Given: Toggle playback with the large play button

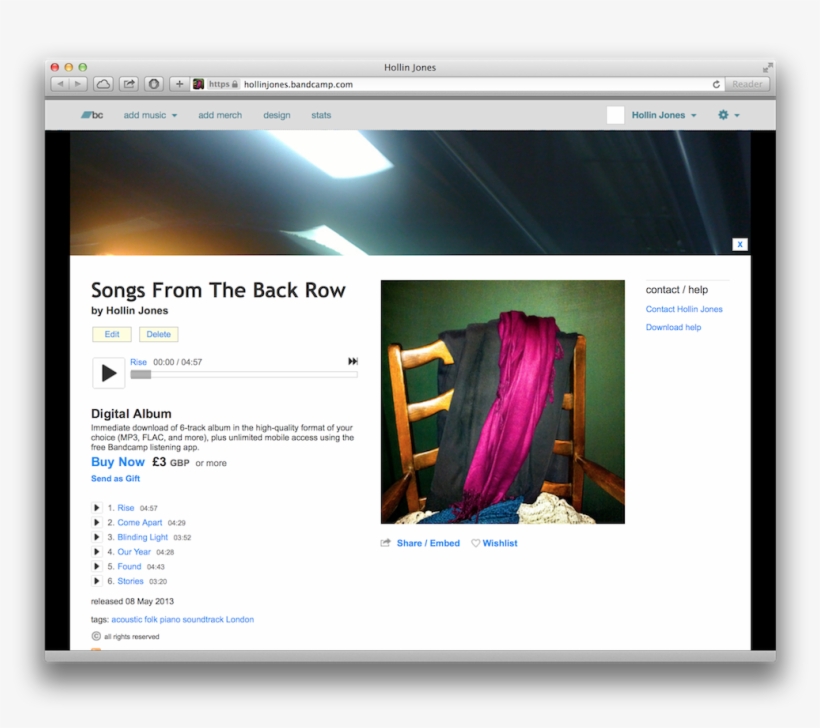Looking at the screenshot, I should point(108,372).
